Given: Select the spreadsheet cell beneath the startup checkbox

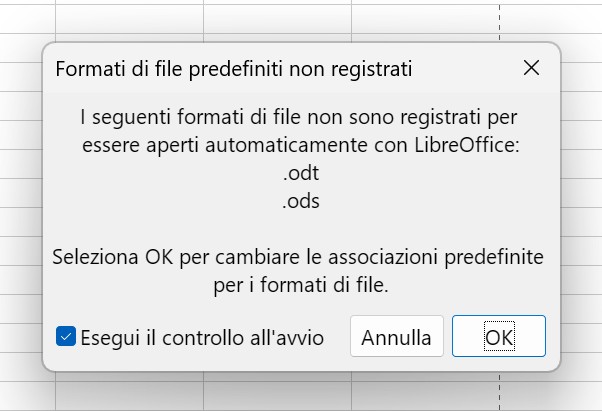Looking at the screenshot, I should [x=129, y=396].
